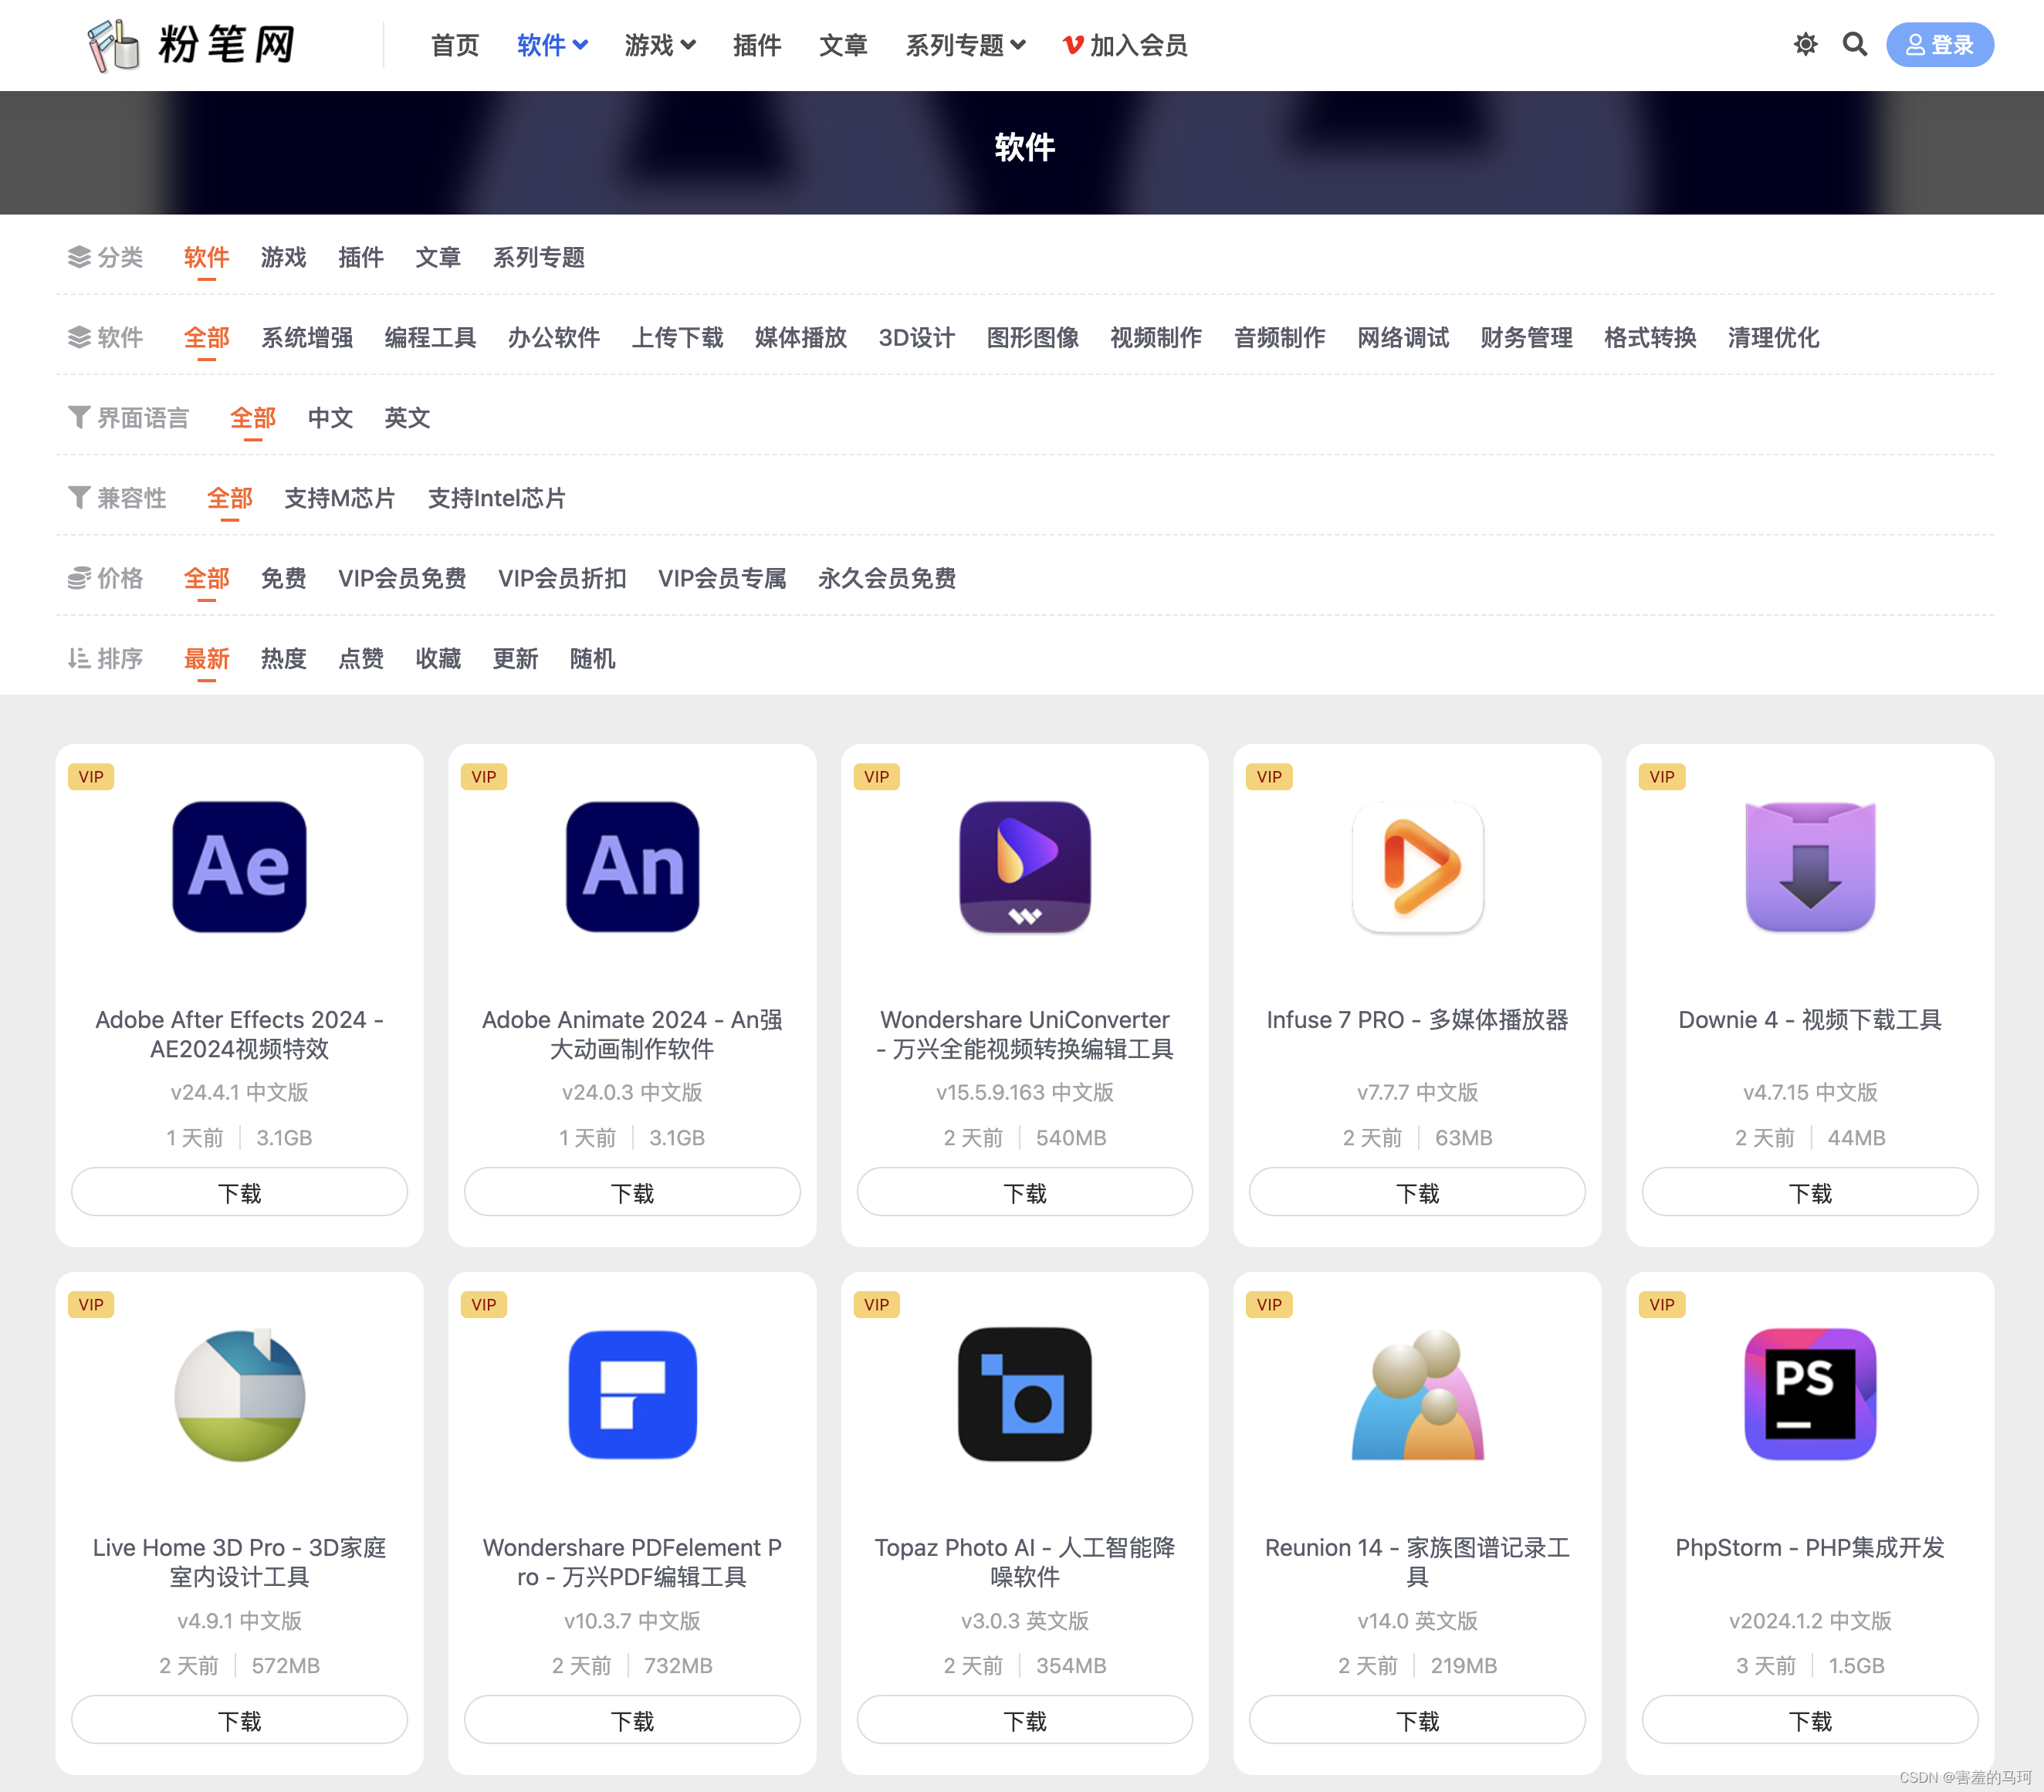The height and width of the screenshot is (1792, 2044).
Task: Filter software by 办公软件
Action: (x=554, y=338)
